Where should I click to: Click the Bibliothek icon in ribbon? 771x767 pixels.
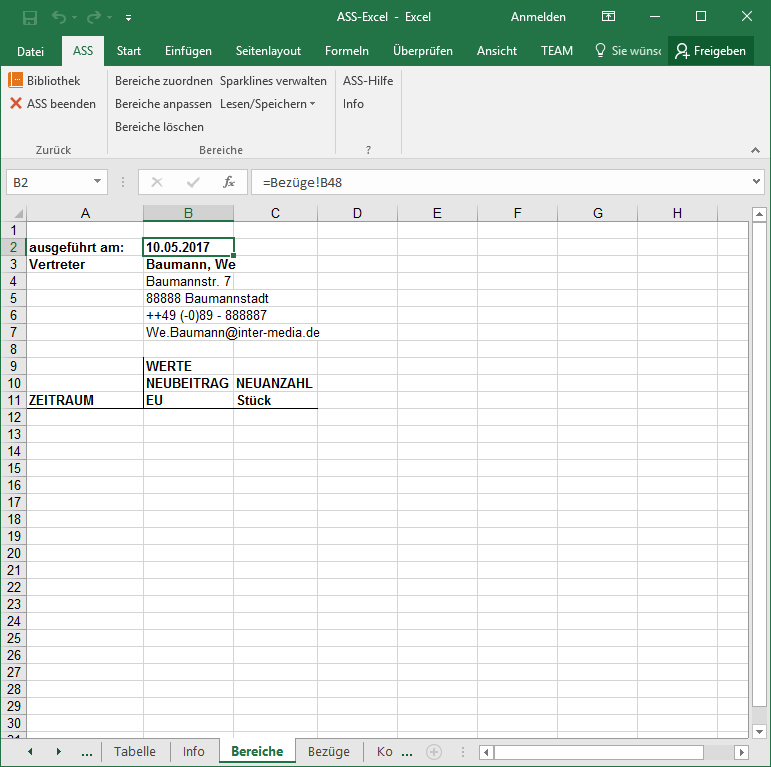pos(16,80)
